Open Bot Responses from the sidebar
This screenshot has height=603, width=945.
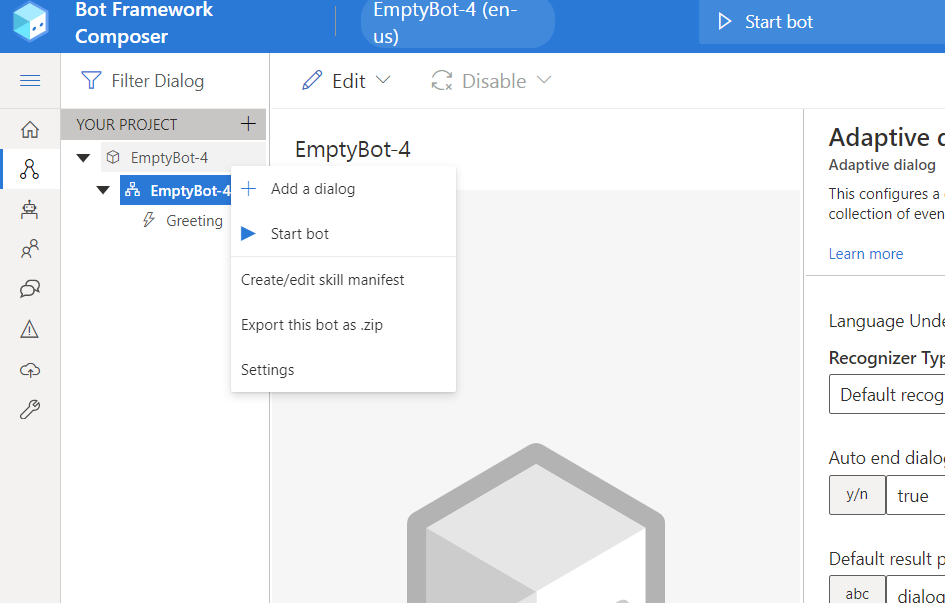[30, 208]
